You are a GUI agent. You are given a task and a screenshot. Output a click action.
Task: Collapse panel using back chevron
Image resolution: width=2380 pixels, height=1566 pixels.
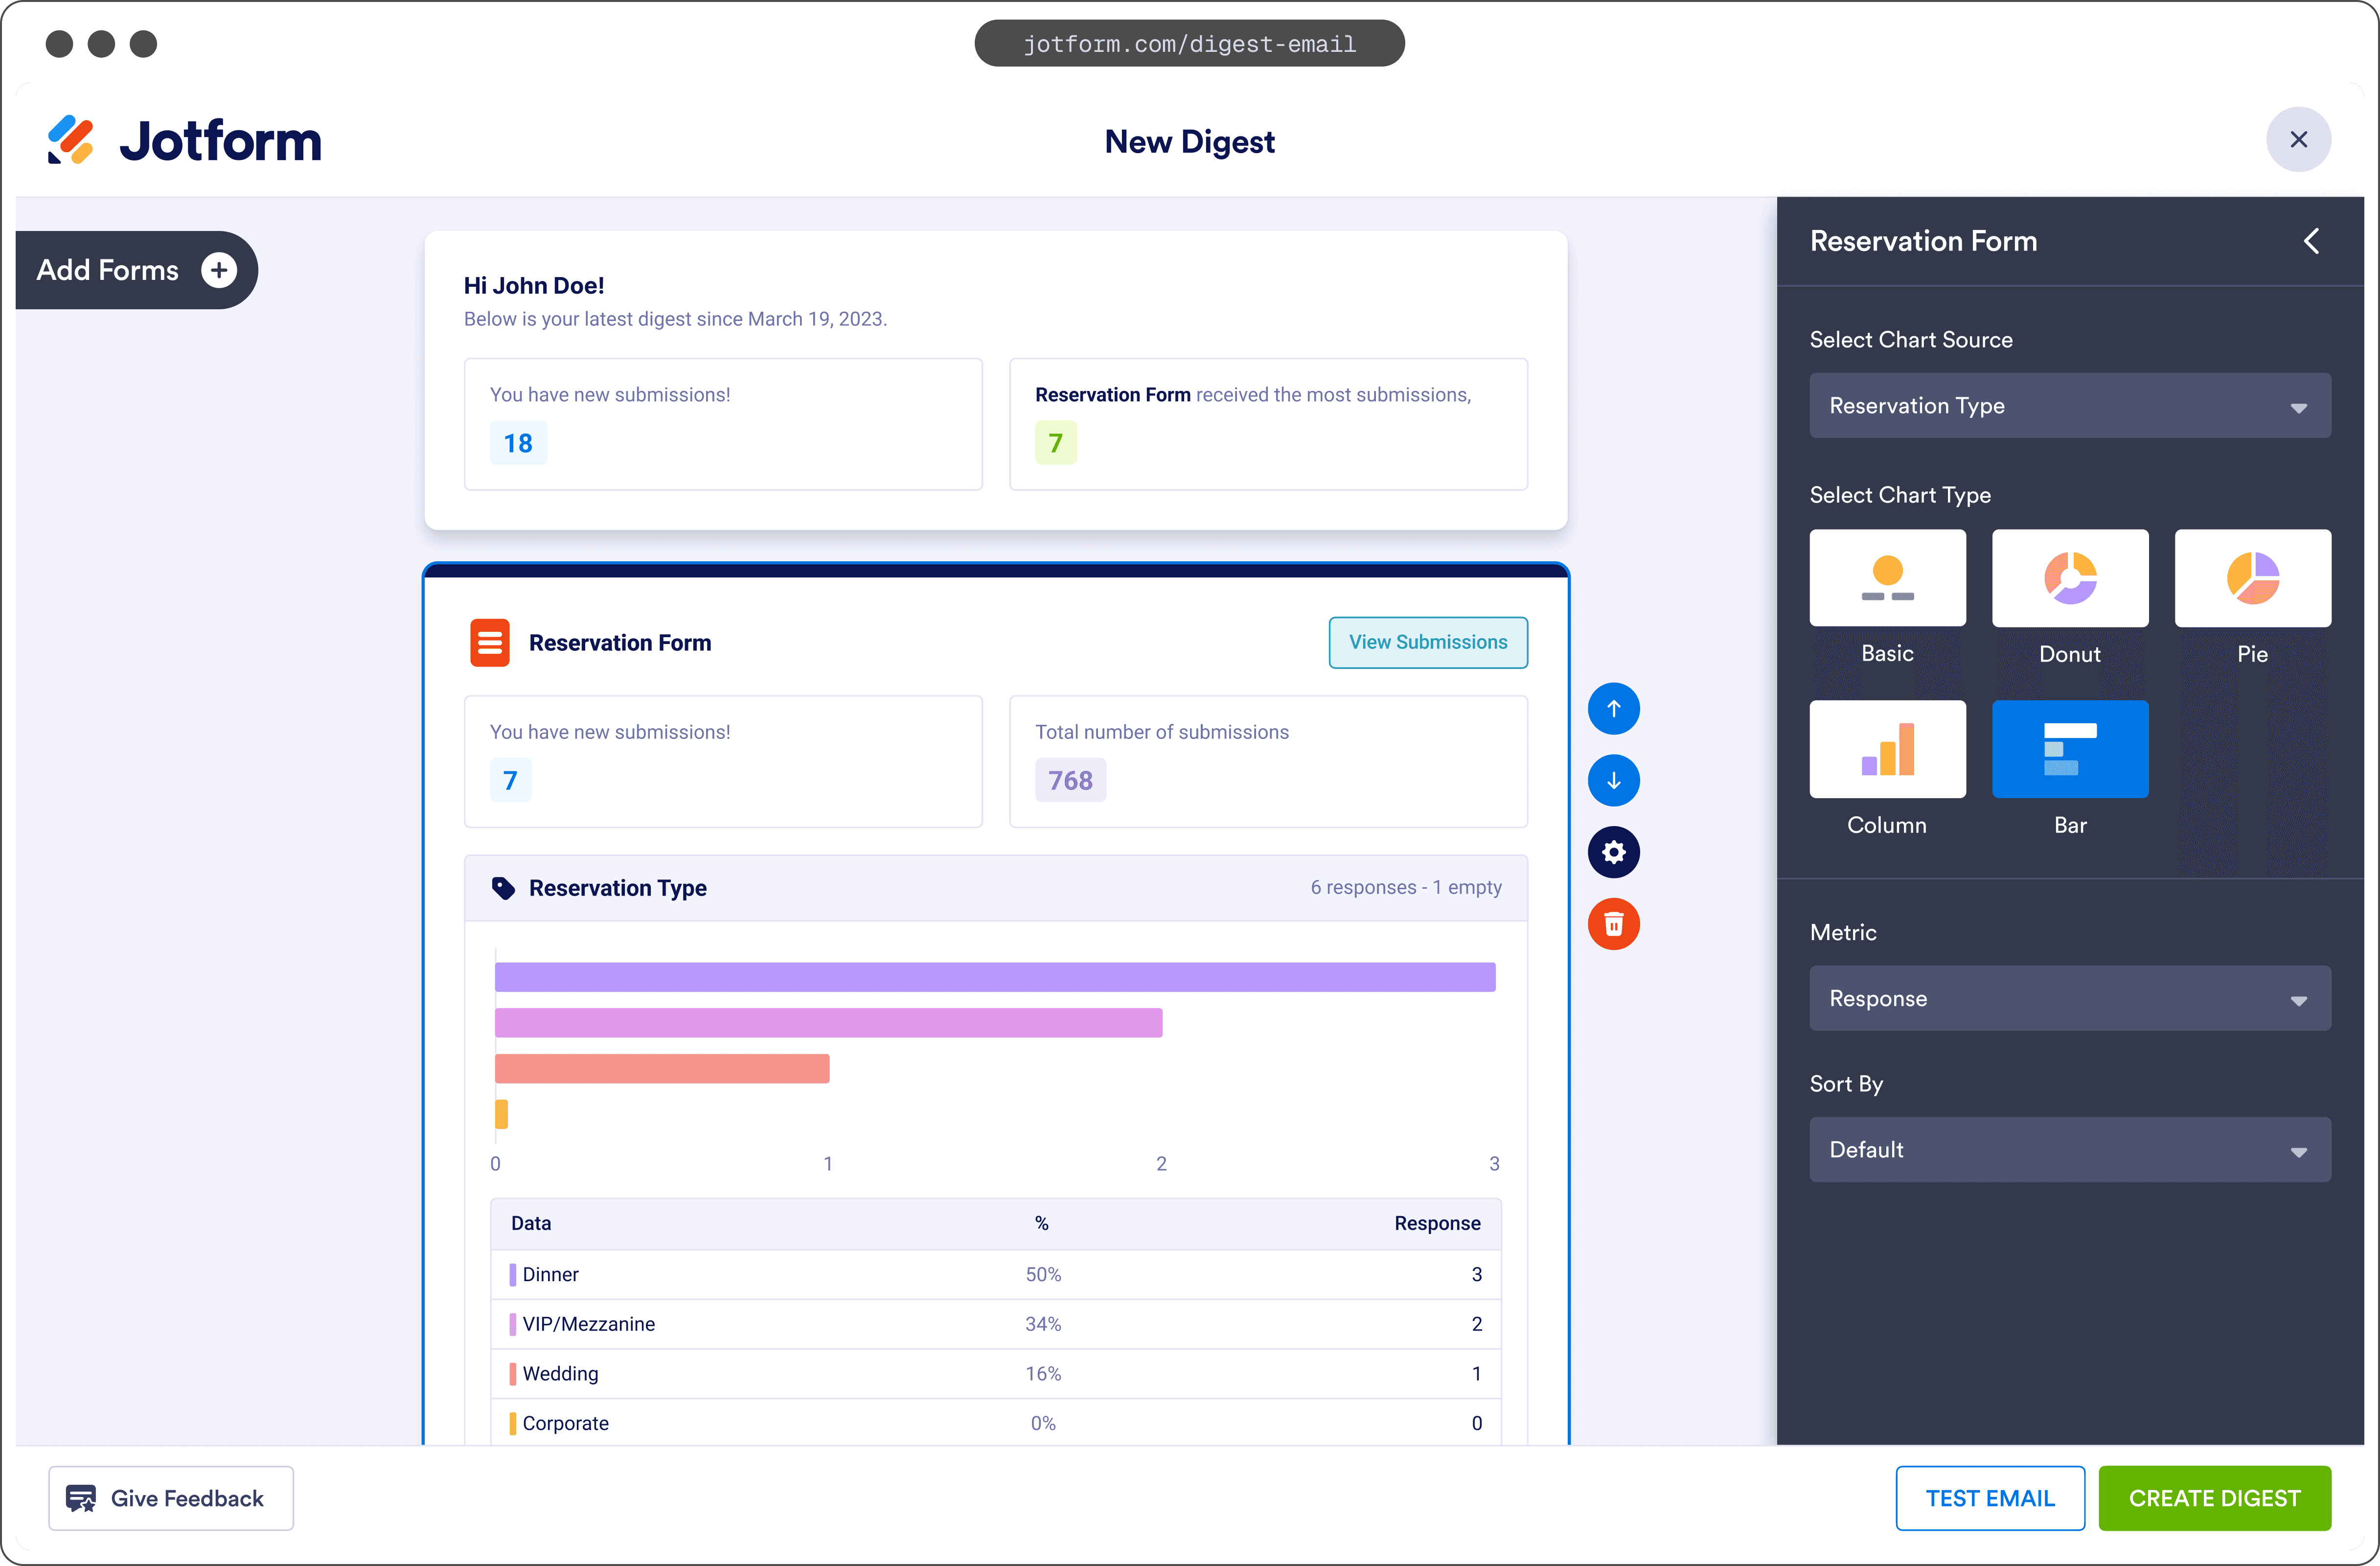coord(2311,241)
